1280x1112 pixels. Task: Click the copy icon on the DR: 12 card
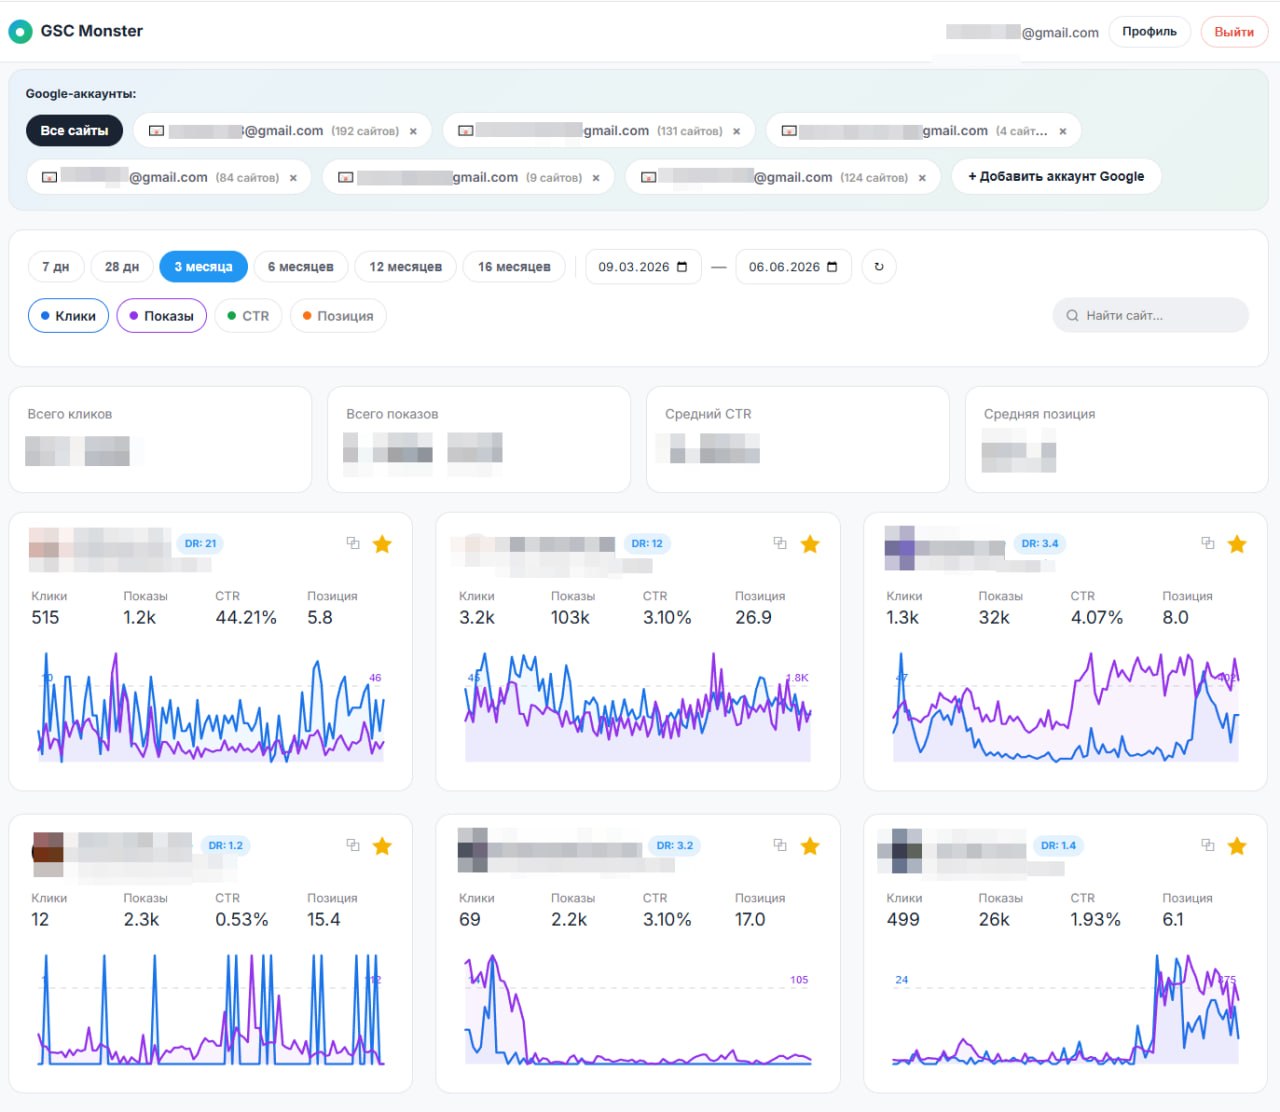(x=780, y=543)
